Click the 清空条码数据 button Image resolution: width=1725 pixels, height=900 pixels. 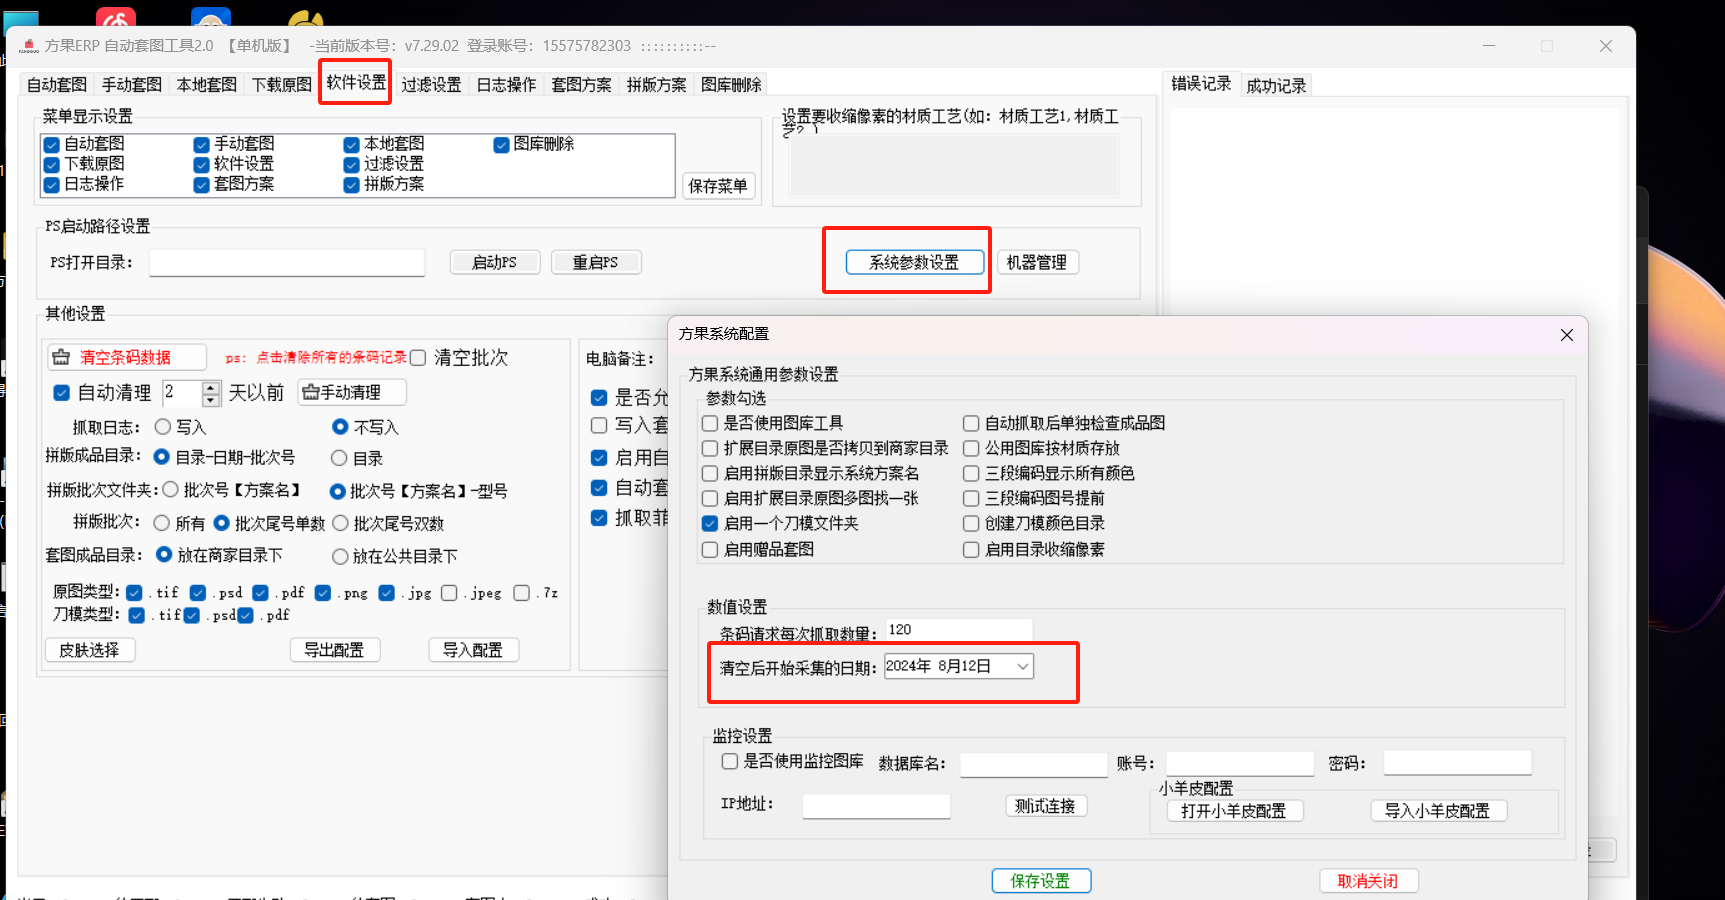click(127, 357)
